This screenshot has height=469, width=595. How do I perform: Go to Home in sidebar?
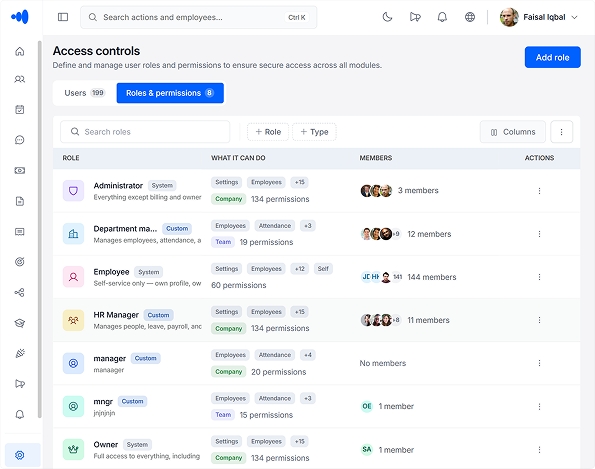(x=20, y=51)
